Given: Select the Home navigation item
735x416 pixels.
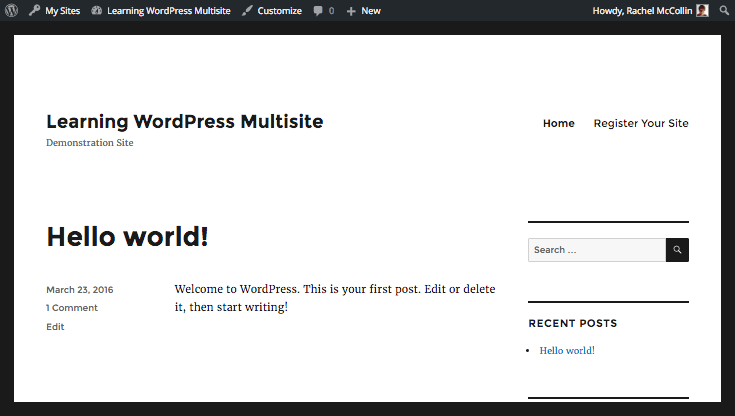Looking at the screenshot, I should (558, 123).
